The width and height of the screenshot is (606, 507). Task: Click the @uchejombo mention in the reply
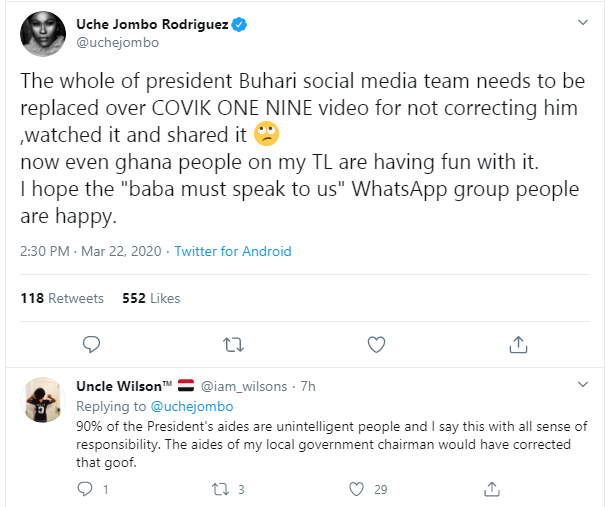click(x=191, y=406)
